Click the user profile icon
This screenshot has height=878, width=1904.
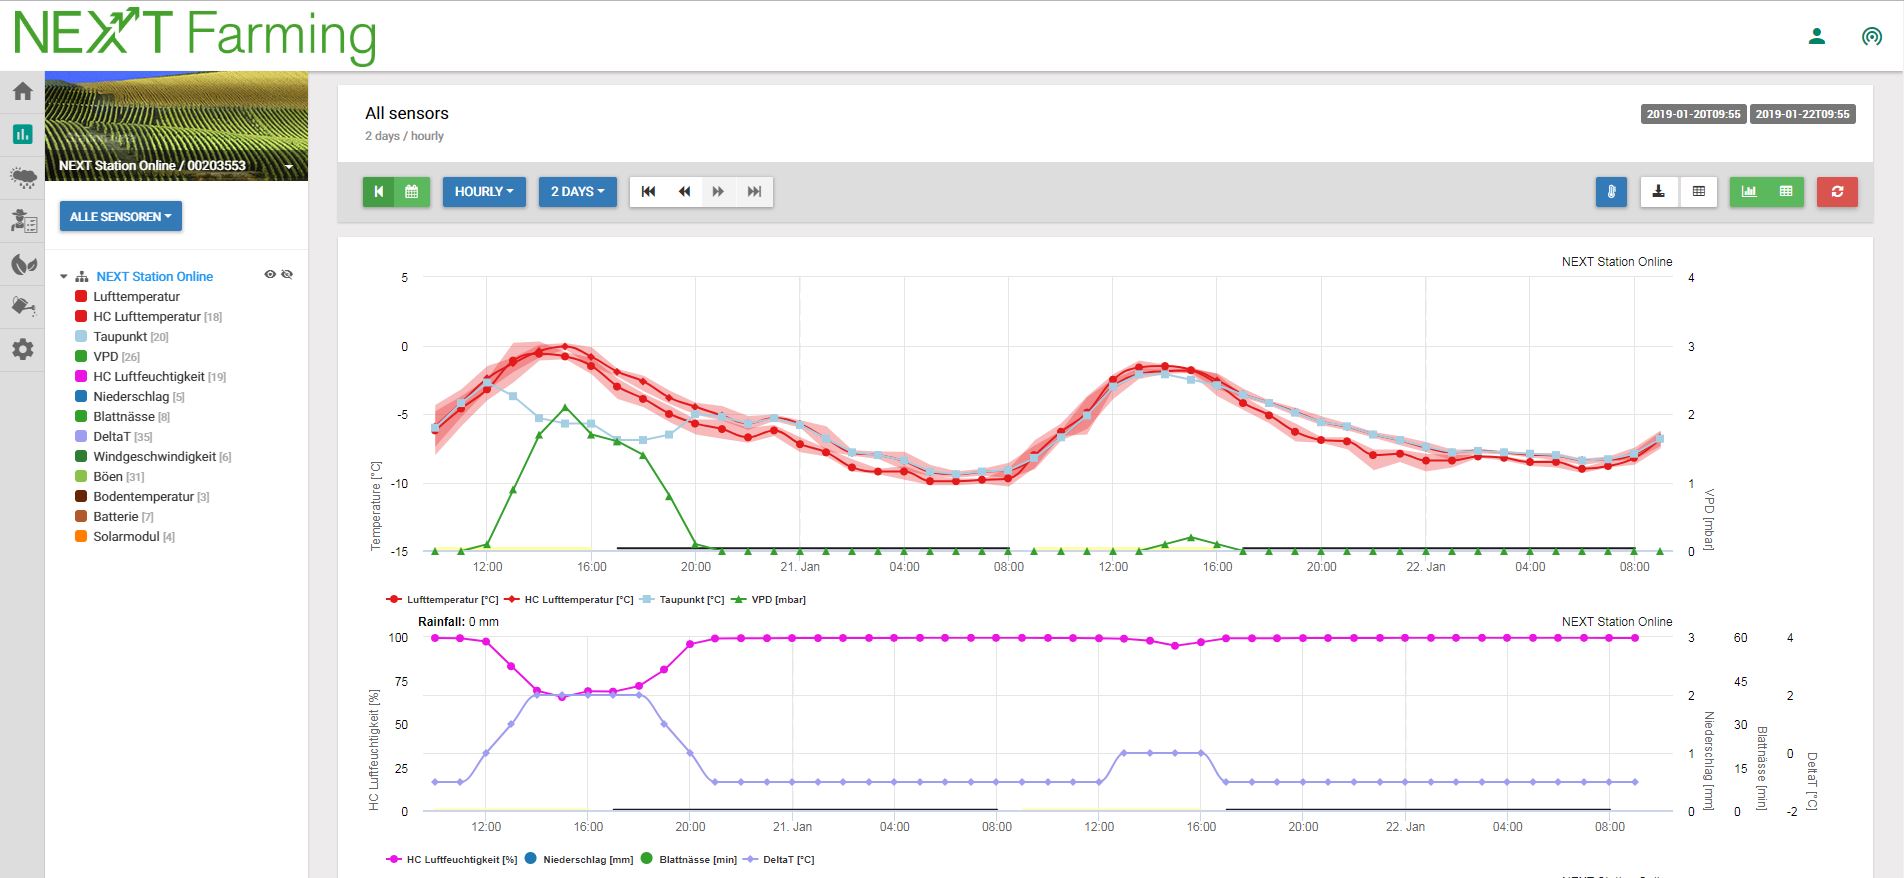[x=1817, y=37]
